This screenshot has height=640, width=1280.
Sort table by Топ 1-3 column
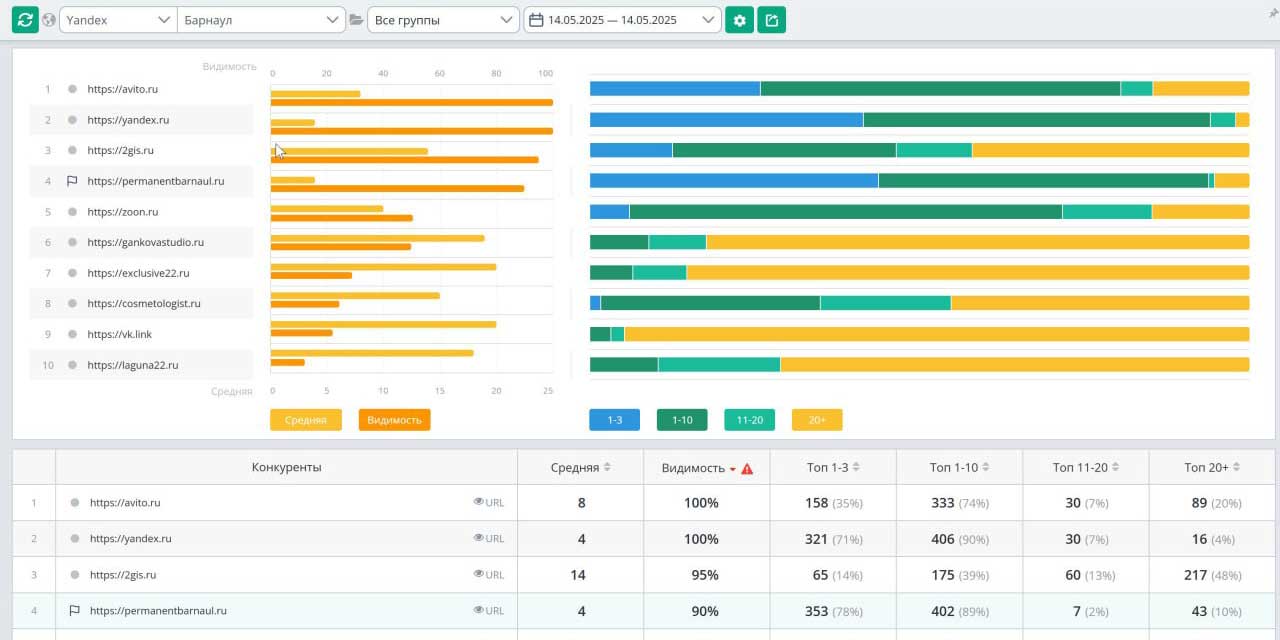point(832,468)
